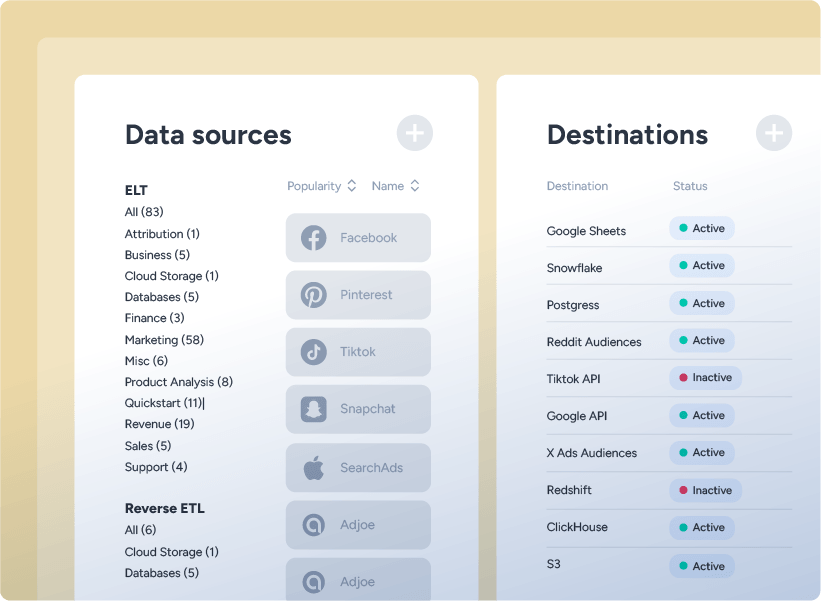Viewport: 821px width, 601px height.
Task: Toggle Tiktok API Inactive status badge
Action: [705, 377]
